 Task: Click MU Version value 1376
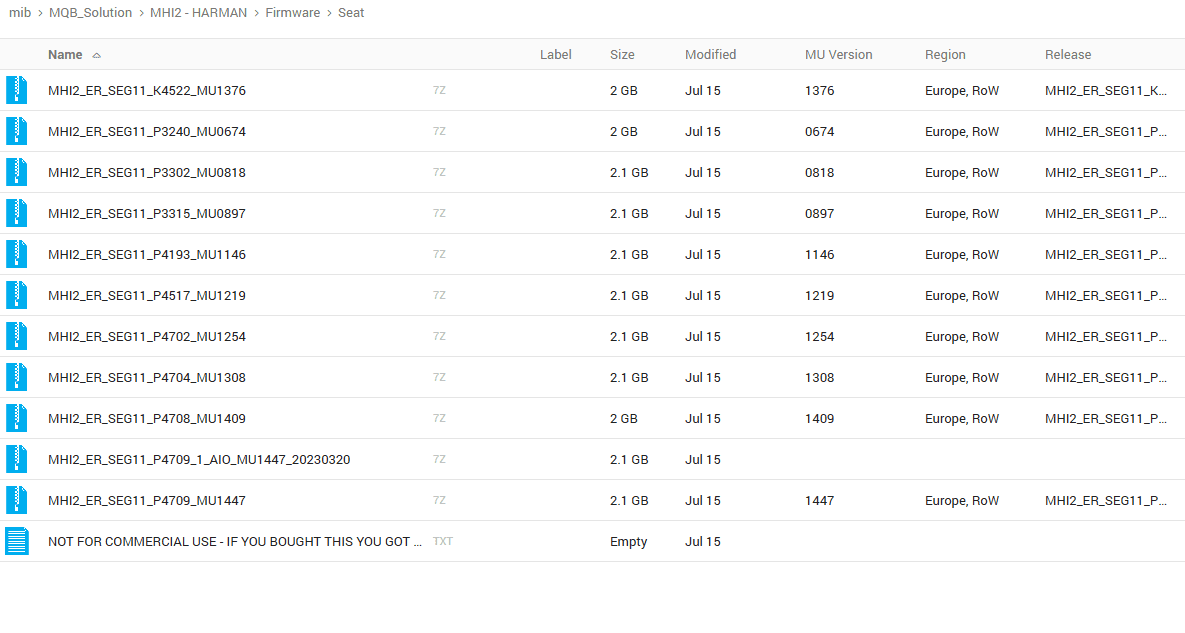pyautogui.click(x=819, y=91)
